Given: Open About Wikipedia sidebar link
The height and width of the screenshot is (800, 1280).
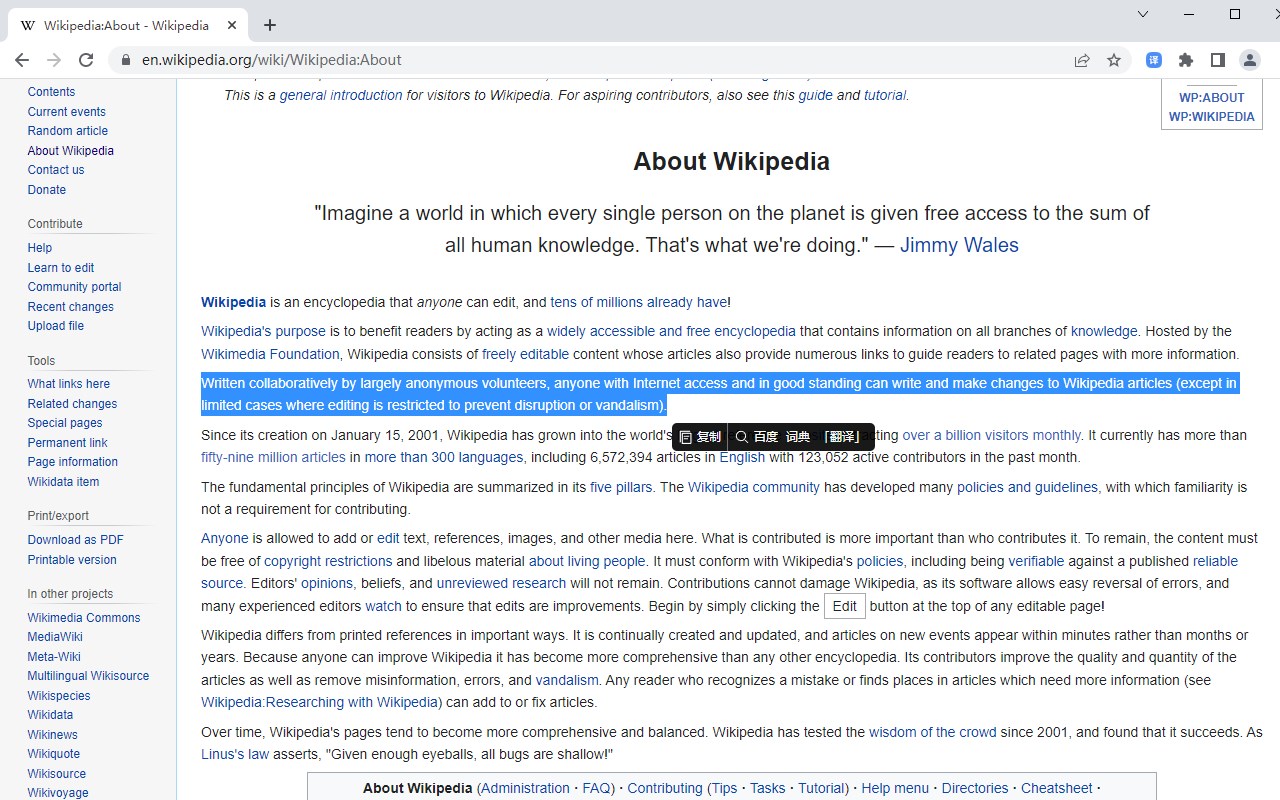Looking at the screenshot, I should (71, 151).
